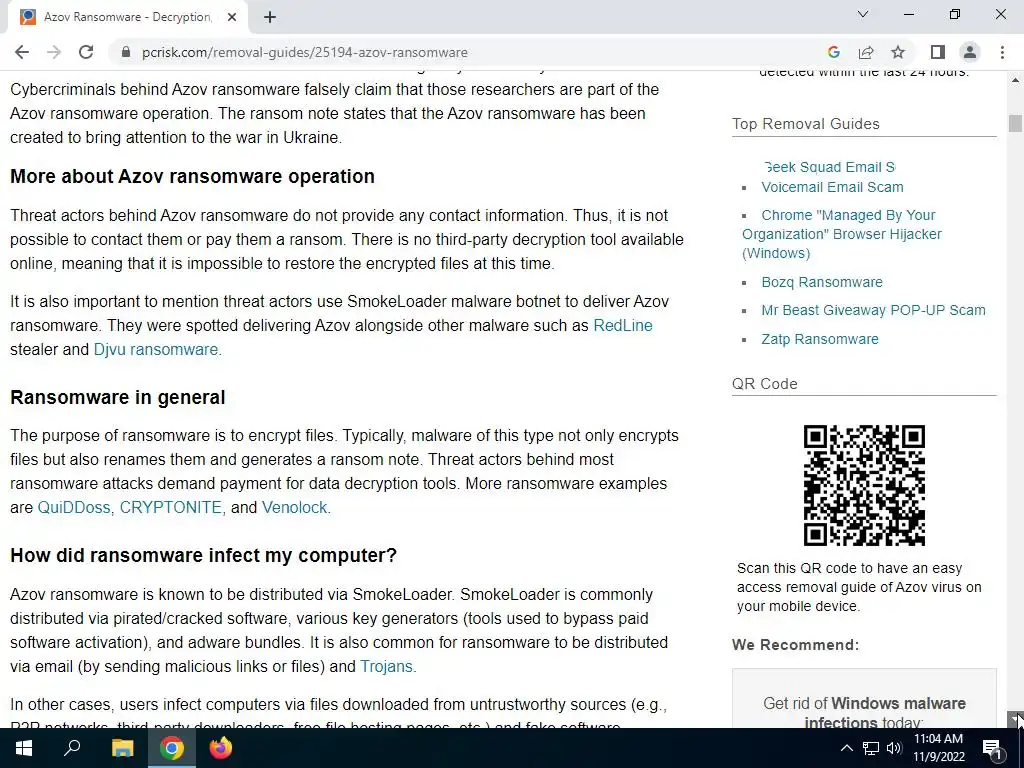The width and height of the screenshot is (1024, 768).
Task: Bookmark this page with the star
Action: coord(898,52)
